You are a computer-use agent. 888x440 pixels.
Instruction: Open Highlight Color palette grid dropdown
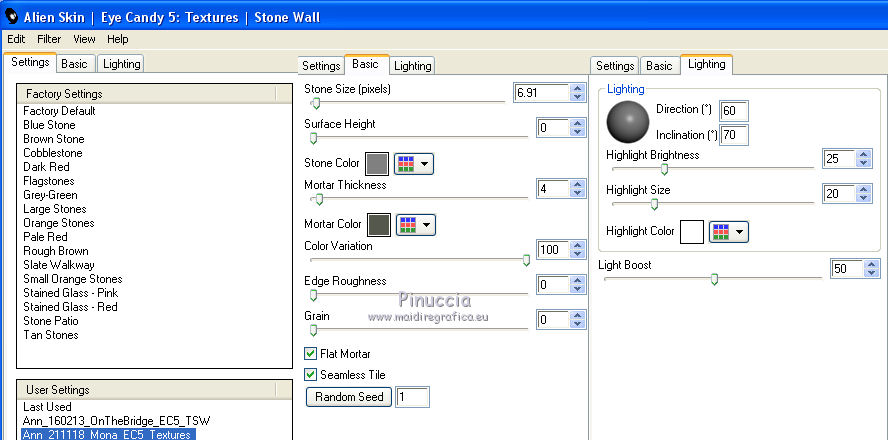(729, 232)
